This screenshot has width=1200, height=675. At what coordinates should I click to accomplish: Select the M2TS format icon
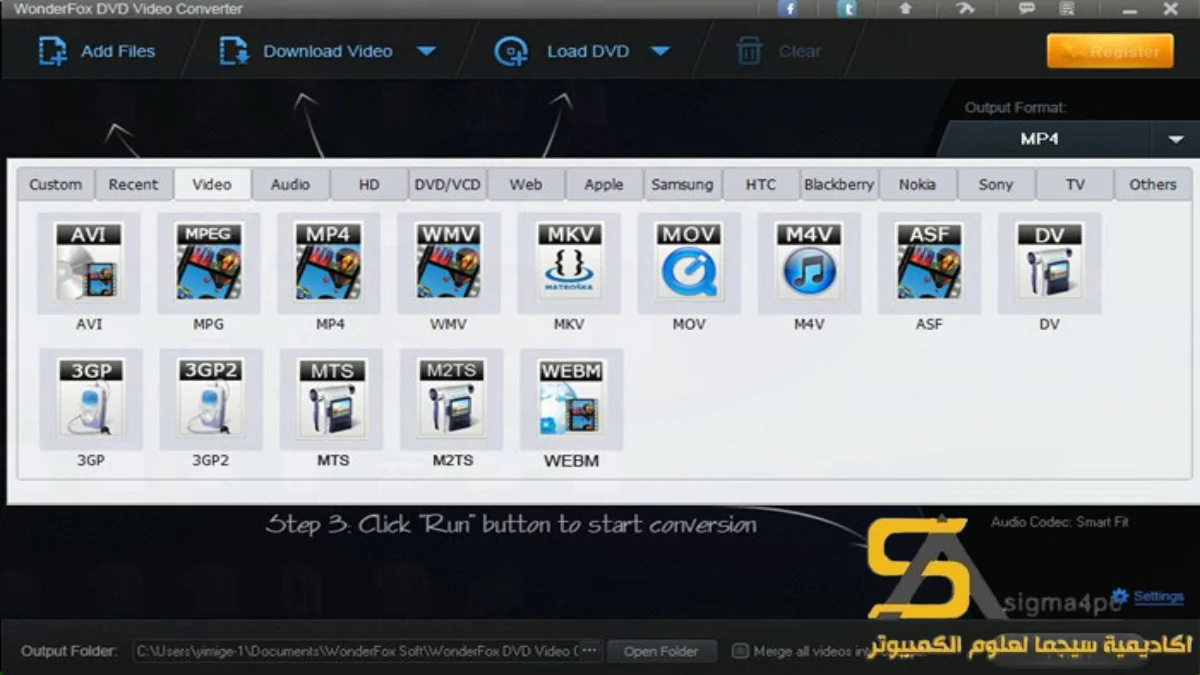tap(452, 399)
